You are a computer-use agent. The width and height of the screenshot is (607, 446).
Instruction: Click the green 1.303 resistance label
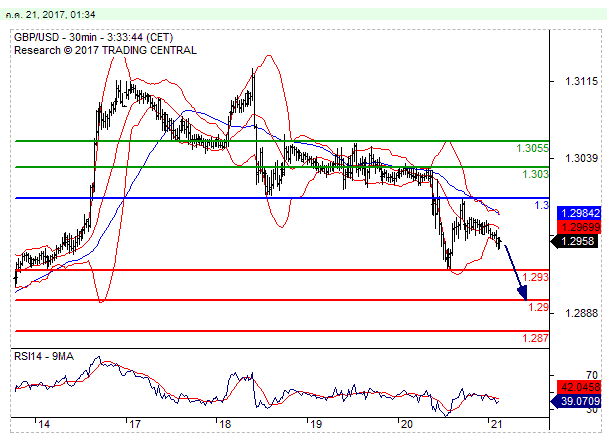(x=535, y=174)
